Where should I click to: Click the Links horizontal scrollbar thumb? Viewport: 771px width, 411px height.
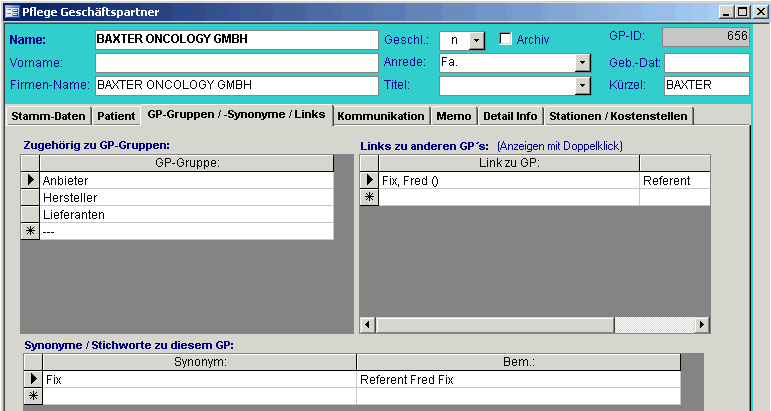click(x=495, y=324)
